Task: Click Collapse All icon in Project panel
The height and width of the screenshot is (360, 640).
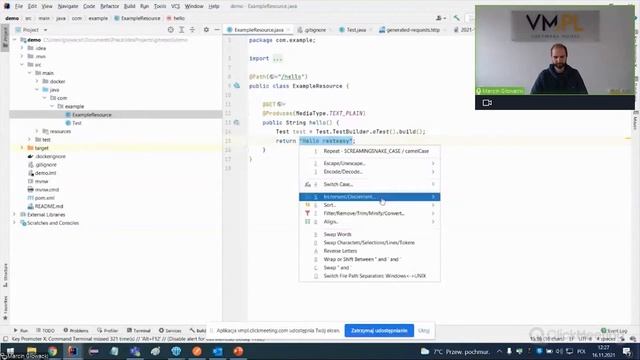Action: tap(192, 30)
